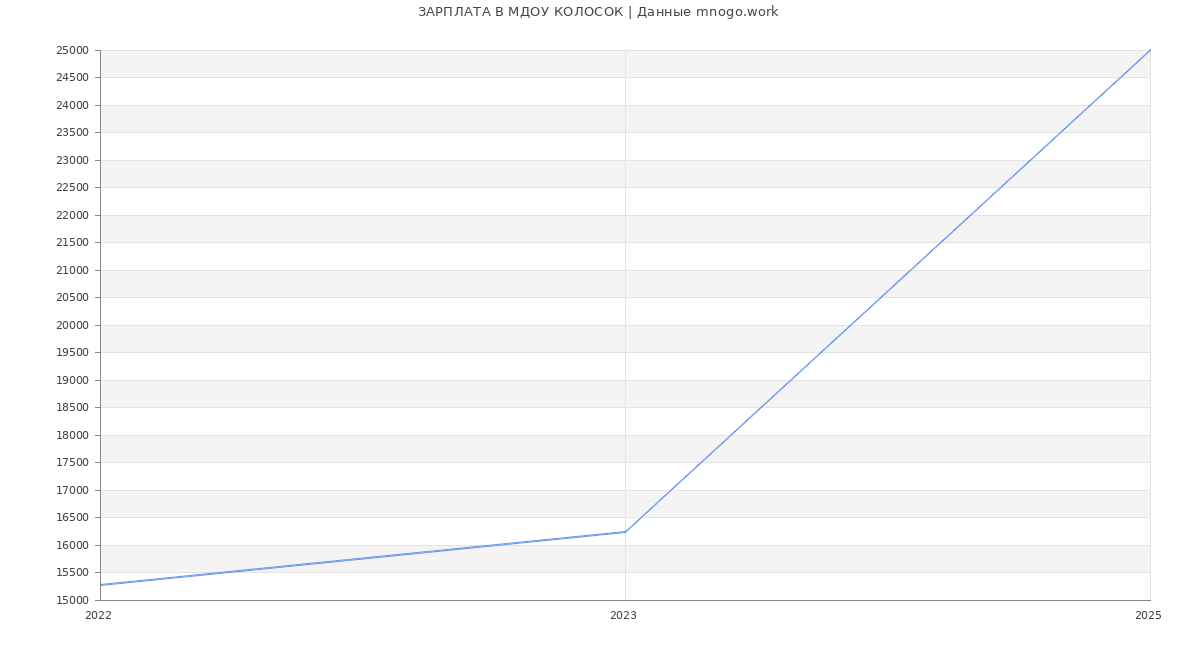Click the 21000 y-axis label
The height and width of the screenshot is (650, 1200).
(73, 270)
